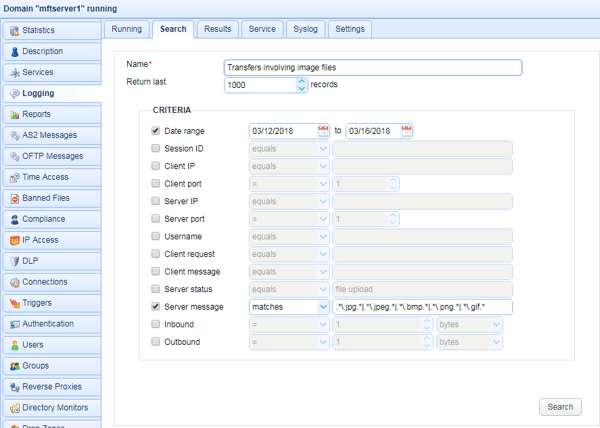Switch to the Service tab

point(262,29)
